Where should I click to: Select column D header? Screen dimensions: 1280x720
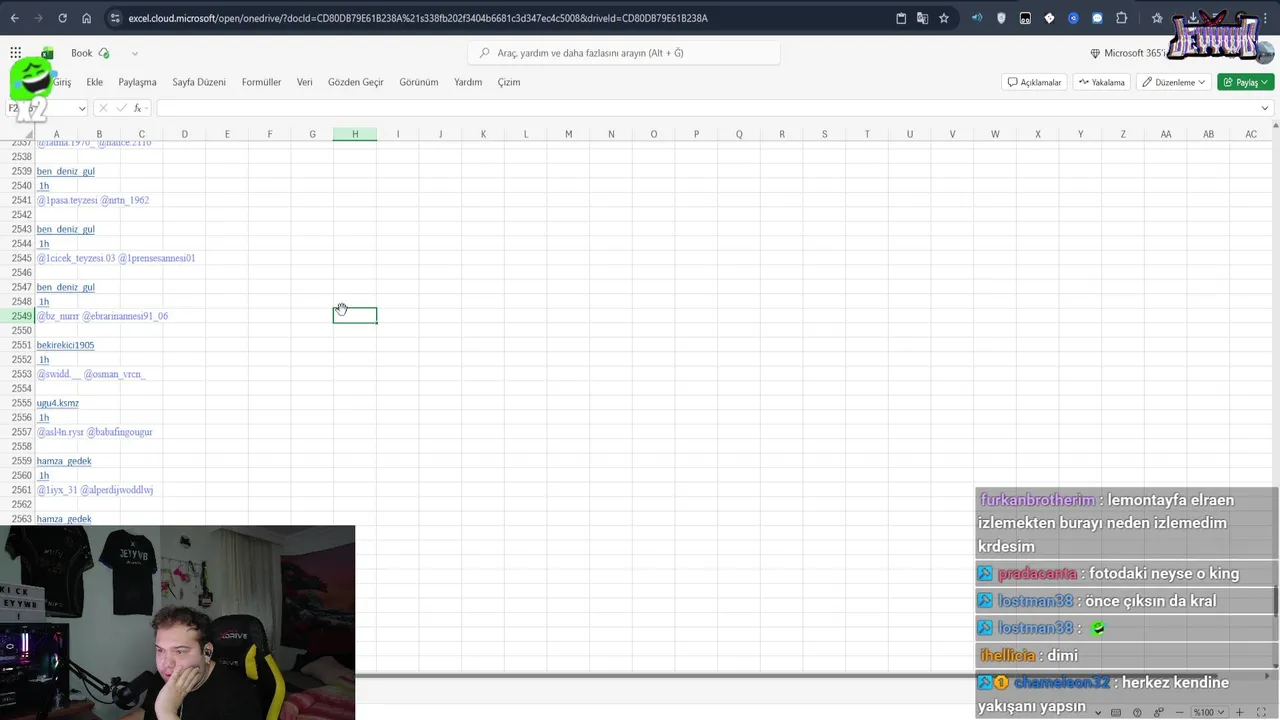coord(184,134)
